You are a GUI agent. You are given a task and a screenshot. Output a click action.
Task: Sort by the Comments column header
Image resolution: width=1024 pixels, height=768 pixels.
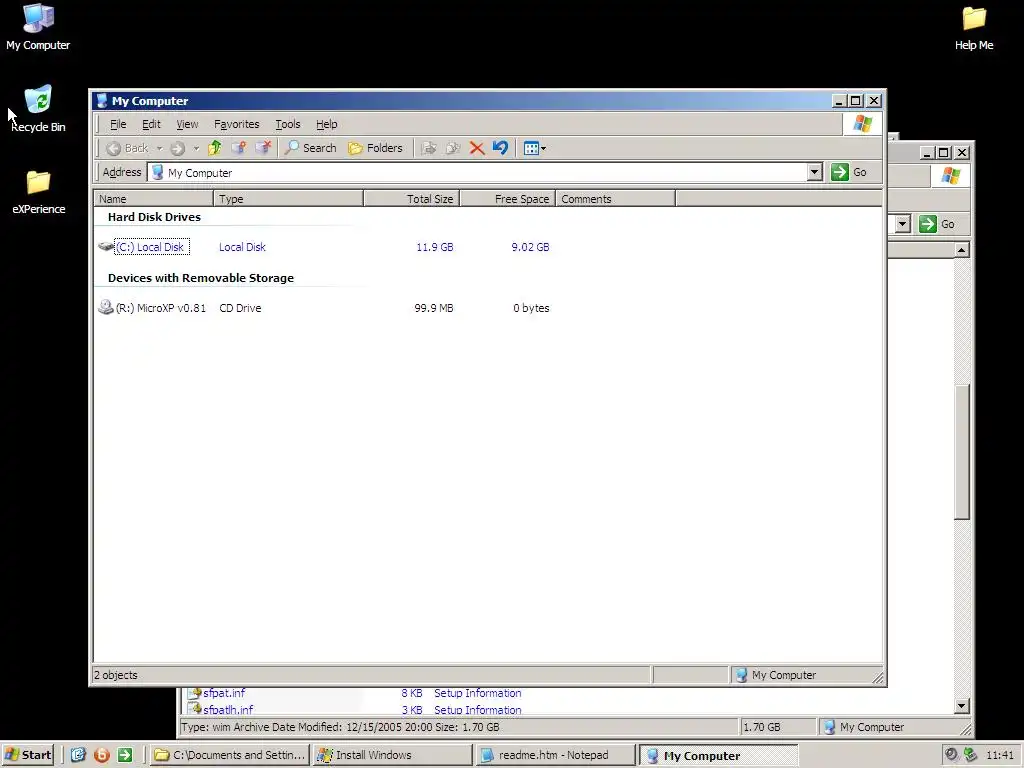pos(615,199)
